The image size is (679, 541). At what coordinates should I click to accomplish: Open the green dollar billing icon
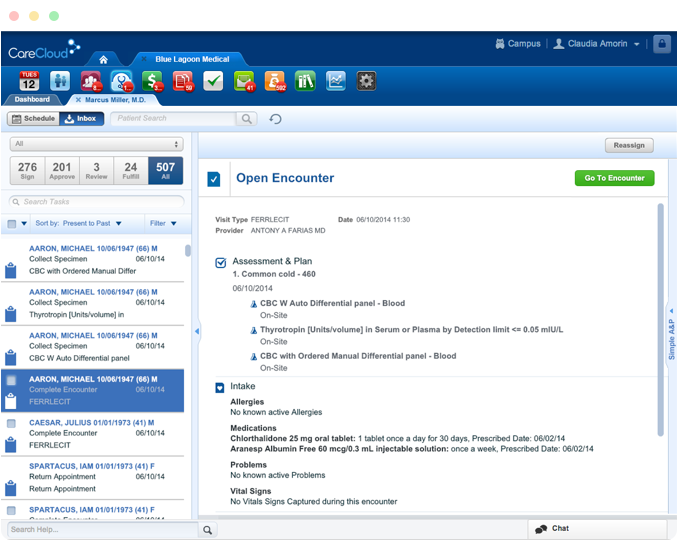[152, 81]
